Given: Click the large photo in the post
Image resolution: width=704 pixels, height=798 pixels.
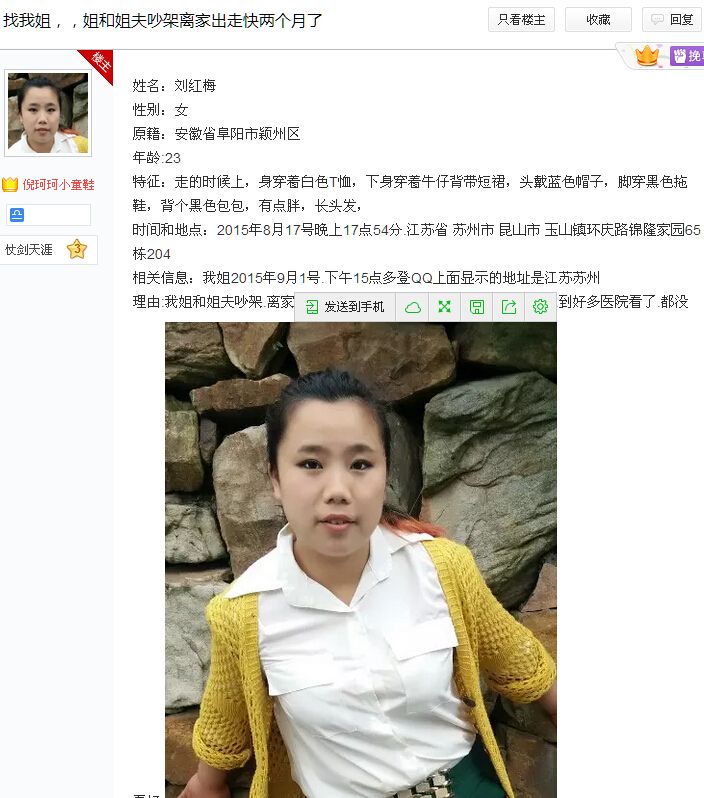Looking at the screenshot, I should pos(360,560).
